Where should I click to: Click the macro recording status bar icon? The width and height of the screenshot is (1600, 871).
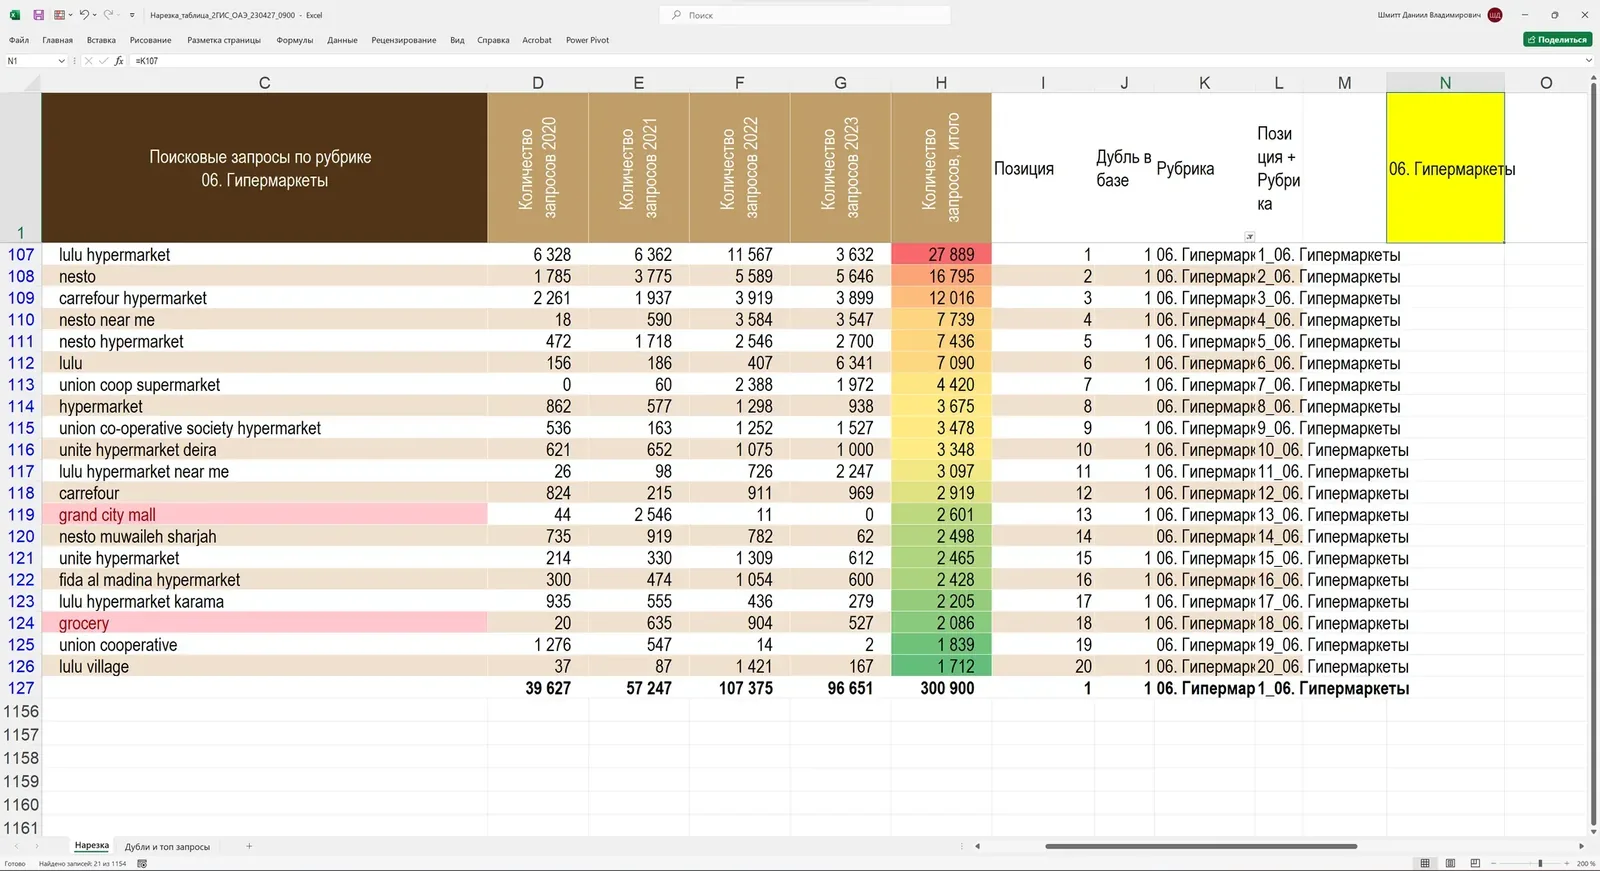142,863
